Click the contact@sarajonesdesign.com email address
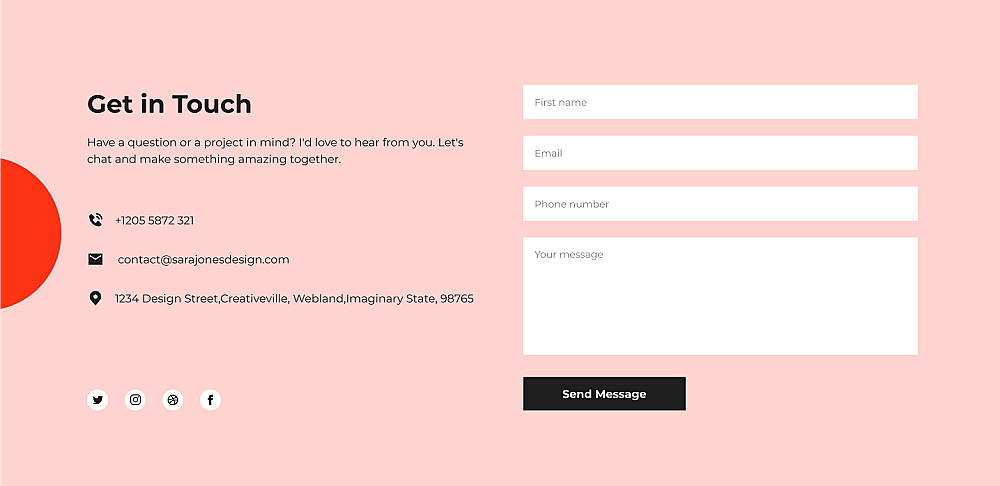The image size is (1000, 486). [x=203, y=259]
